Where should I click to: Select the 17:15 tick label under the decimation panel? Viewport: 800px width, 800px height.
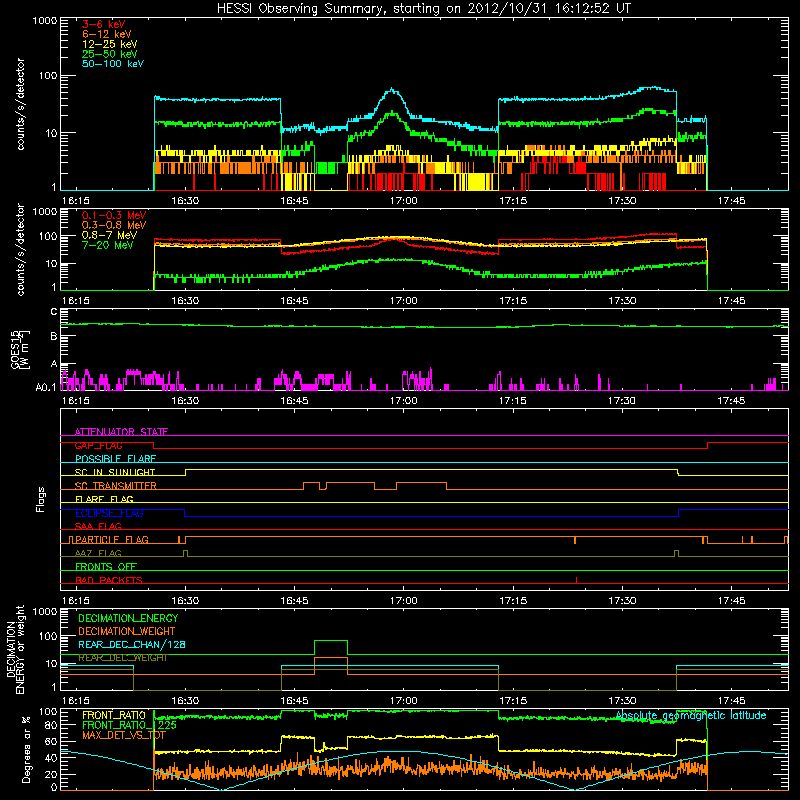(513, 701)
